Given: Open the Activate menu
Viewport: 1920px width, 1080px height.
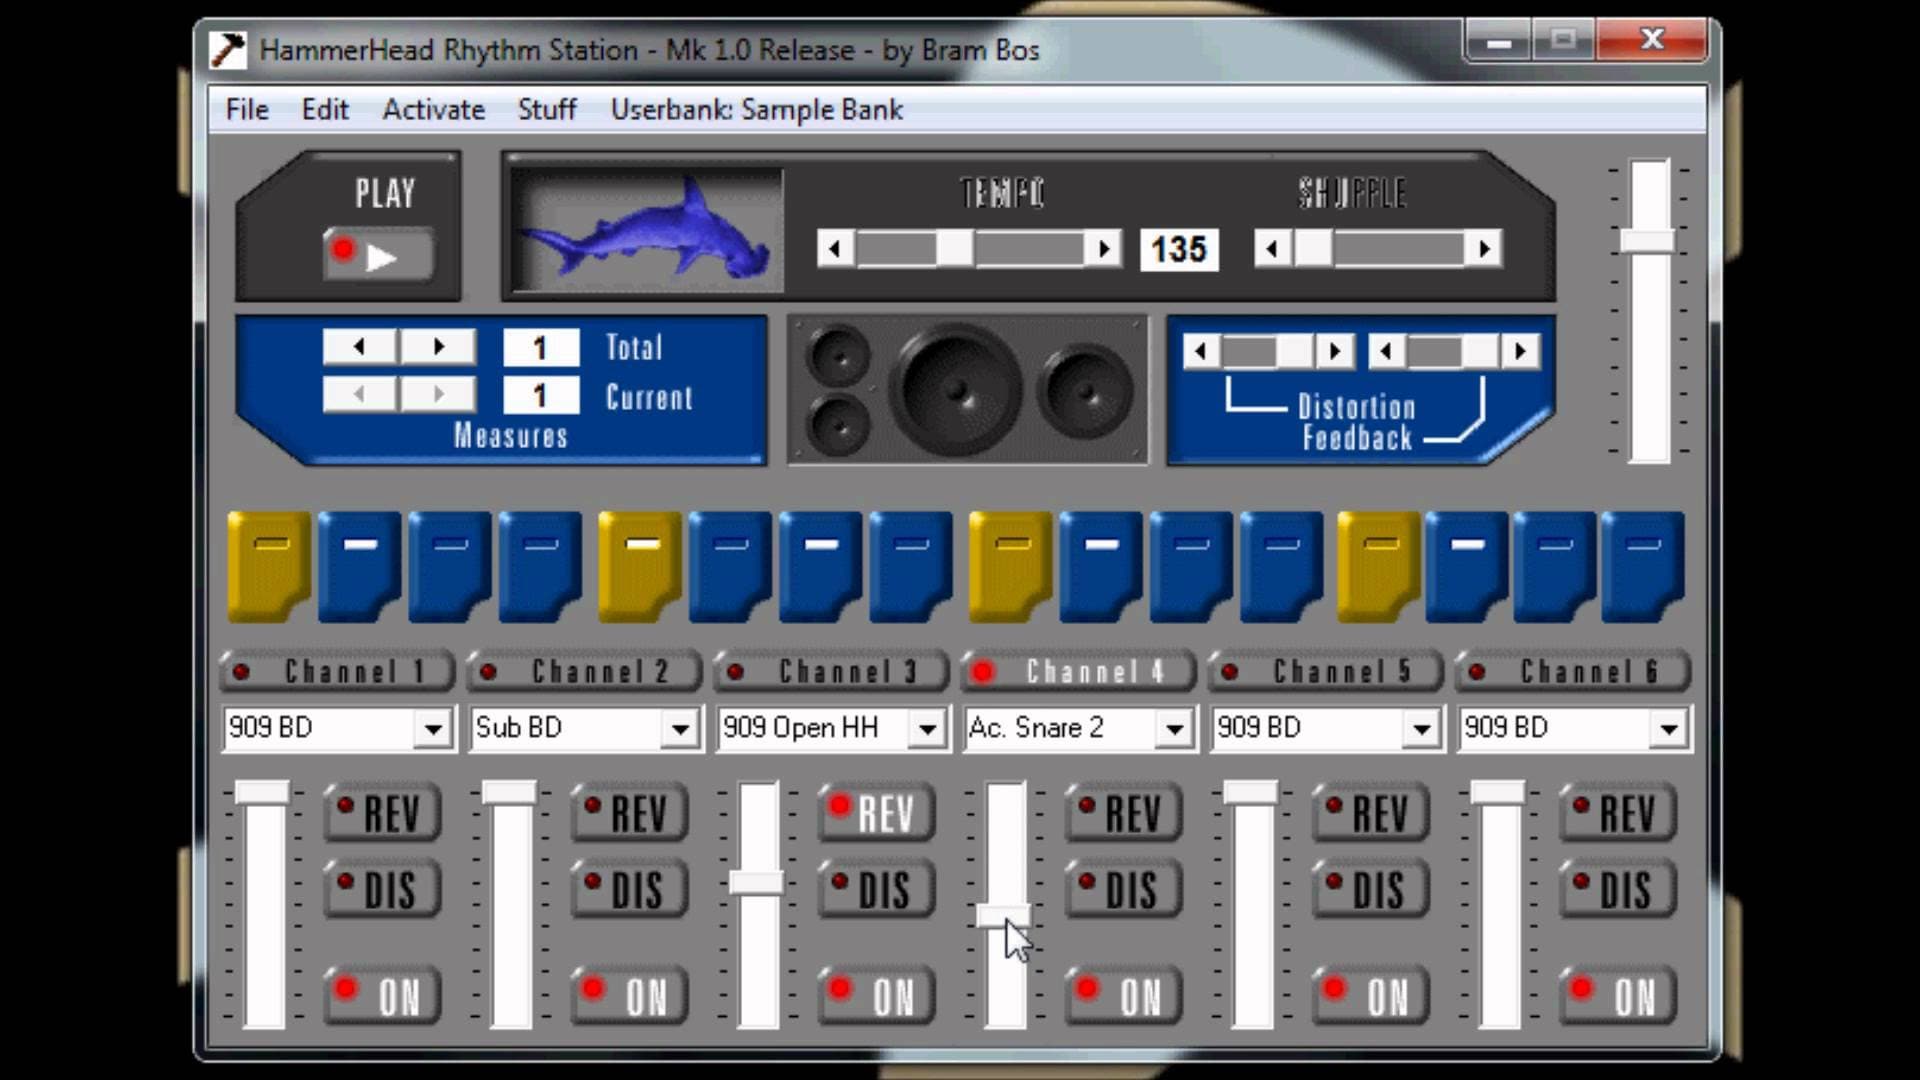Looking at the screenshot, I should pyautogui.click(x=434, y=109).
